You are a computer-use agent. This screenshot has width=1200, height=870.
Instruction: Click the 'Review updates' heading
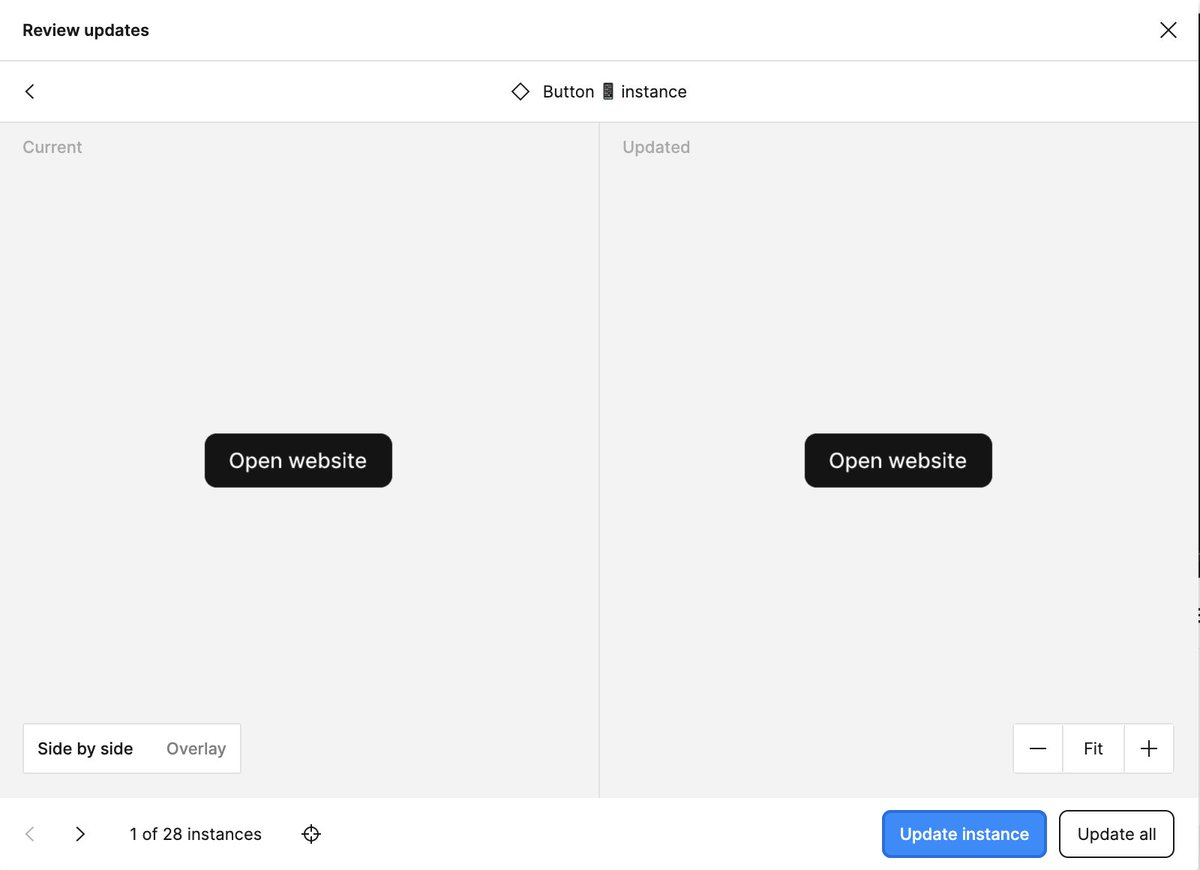(x=86, y=30)
